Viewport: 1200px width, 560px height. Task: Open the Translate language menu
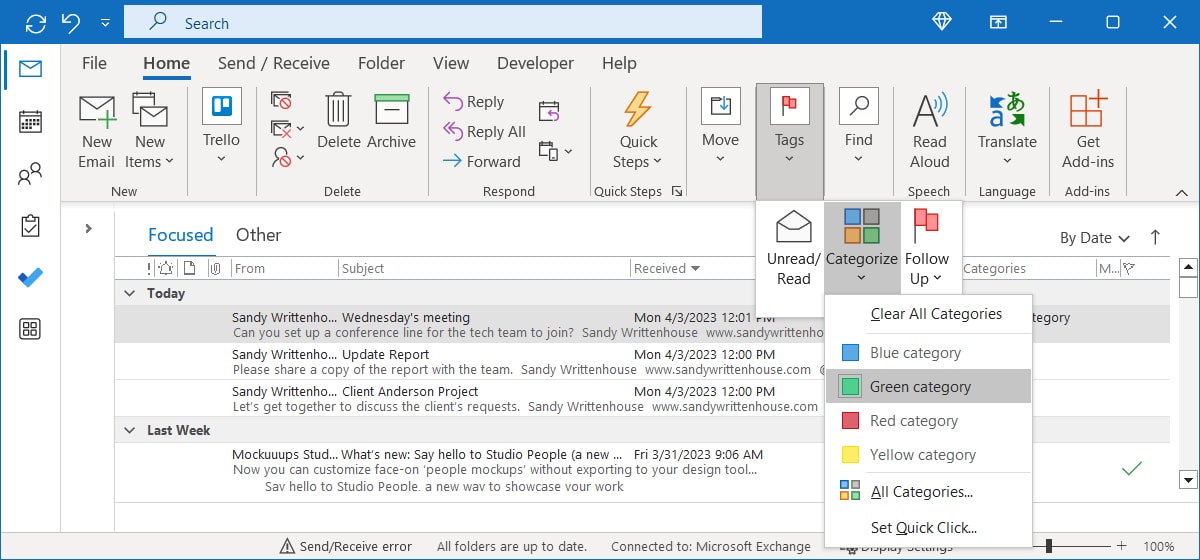click(1007, 129)
